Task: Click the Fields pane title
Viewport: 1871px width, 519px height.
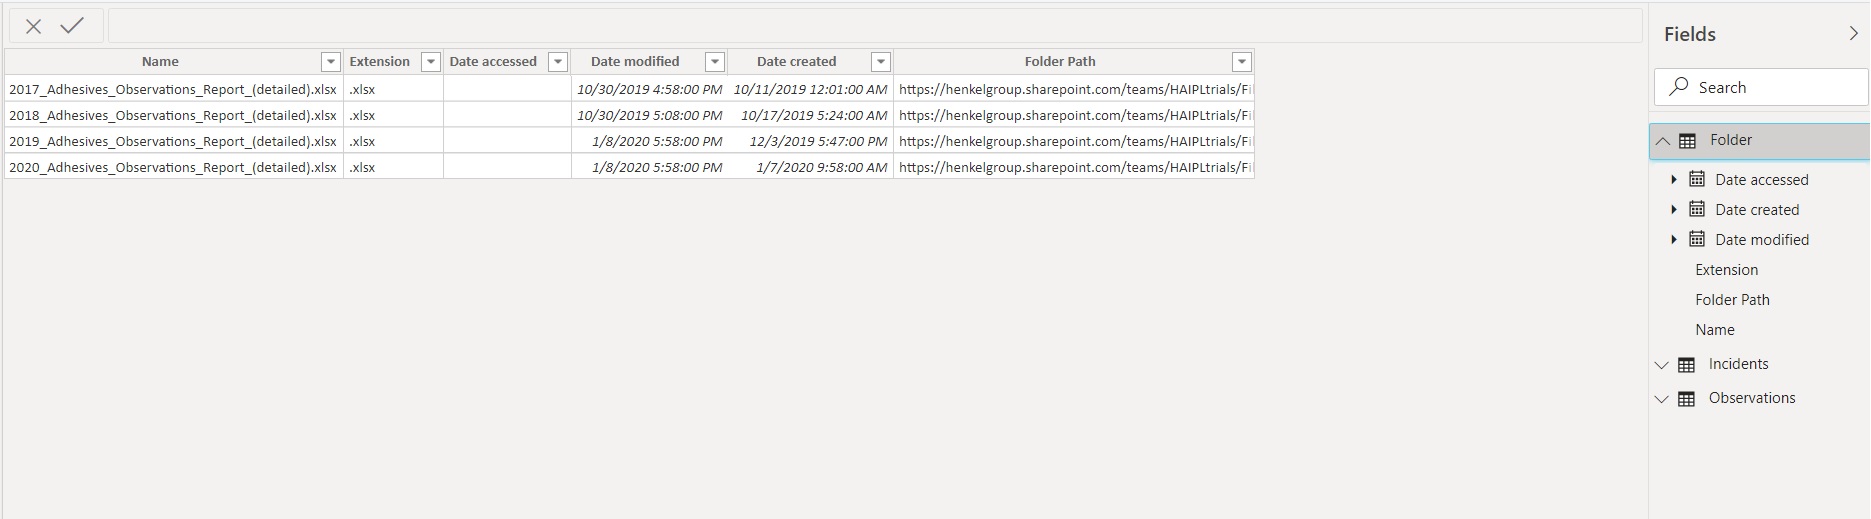Action: click(x=1689, y=34)
